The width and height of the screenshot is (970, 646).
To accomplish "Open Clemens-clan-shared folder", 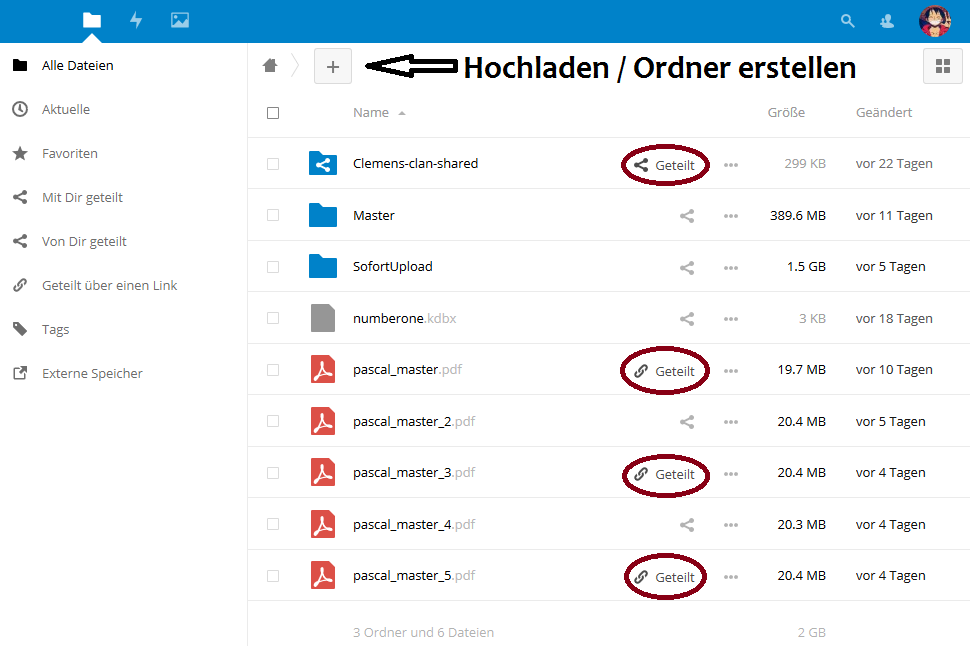I will click(x=415, y=163).
